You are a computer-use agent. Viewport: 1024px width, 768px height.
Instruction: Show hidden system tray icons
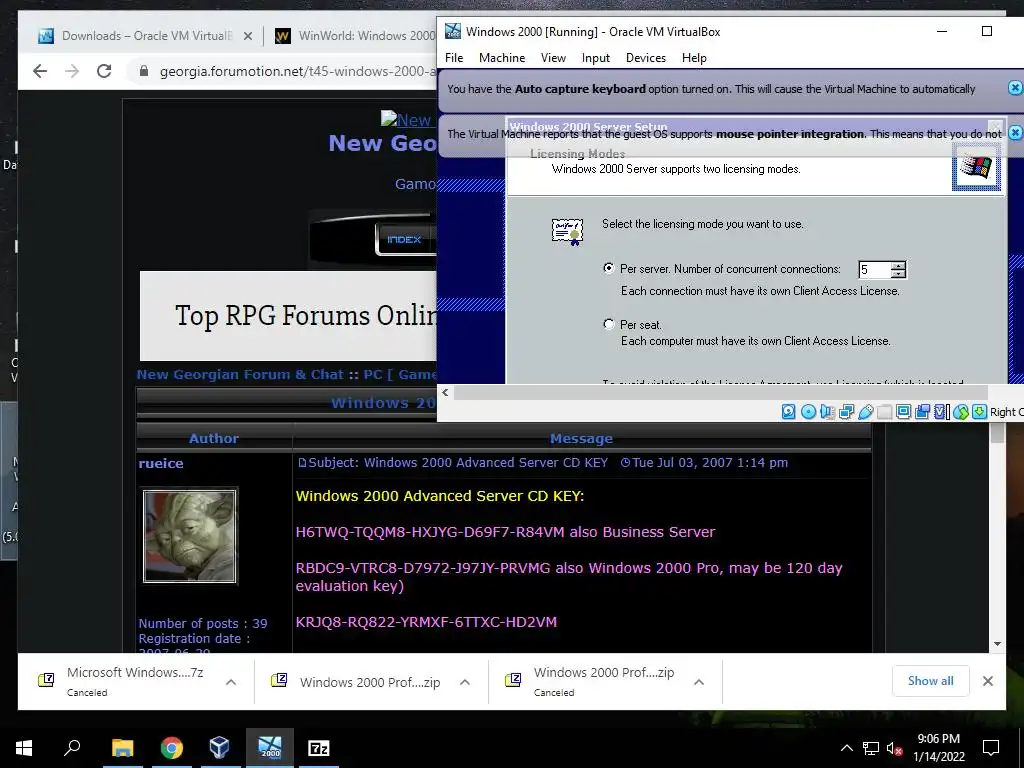pos(846,748)
